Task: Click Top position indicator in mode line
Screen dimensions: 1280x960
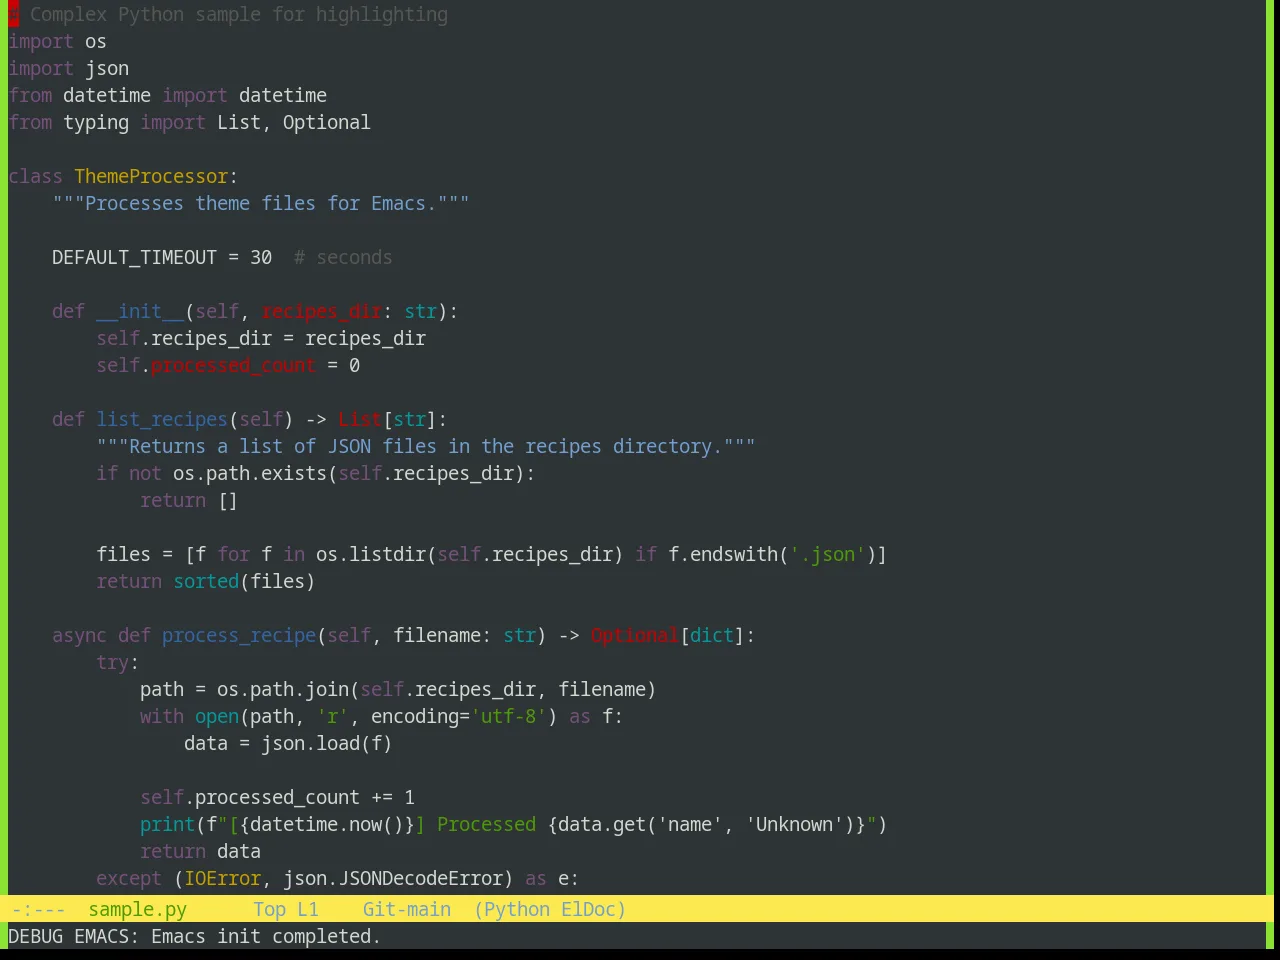Action: pyautogui.click(x=269, y=909)
